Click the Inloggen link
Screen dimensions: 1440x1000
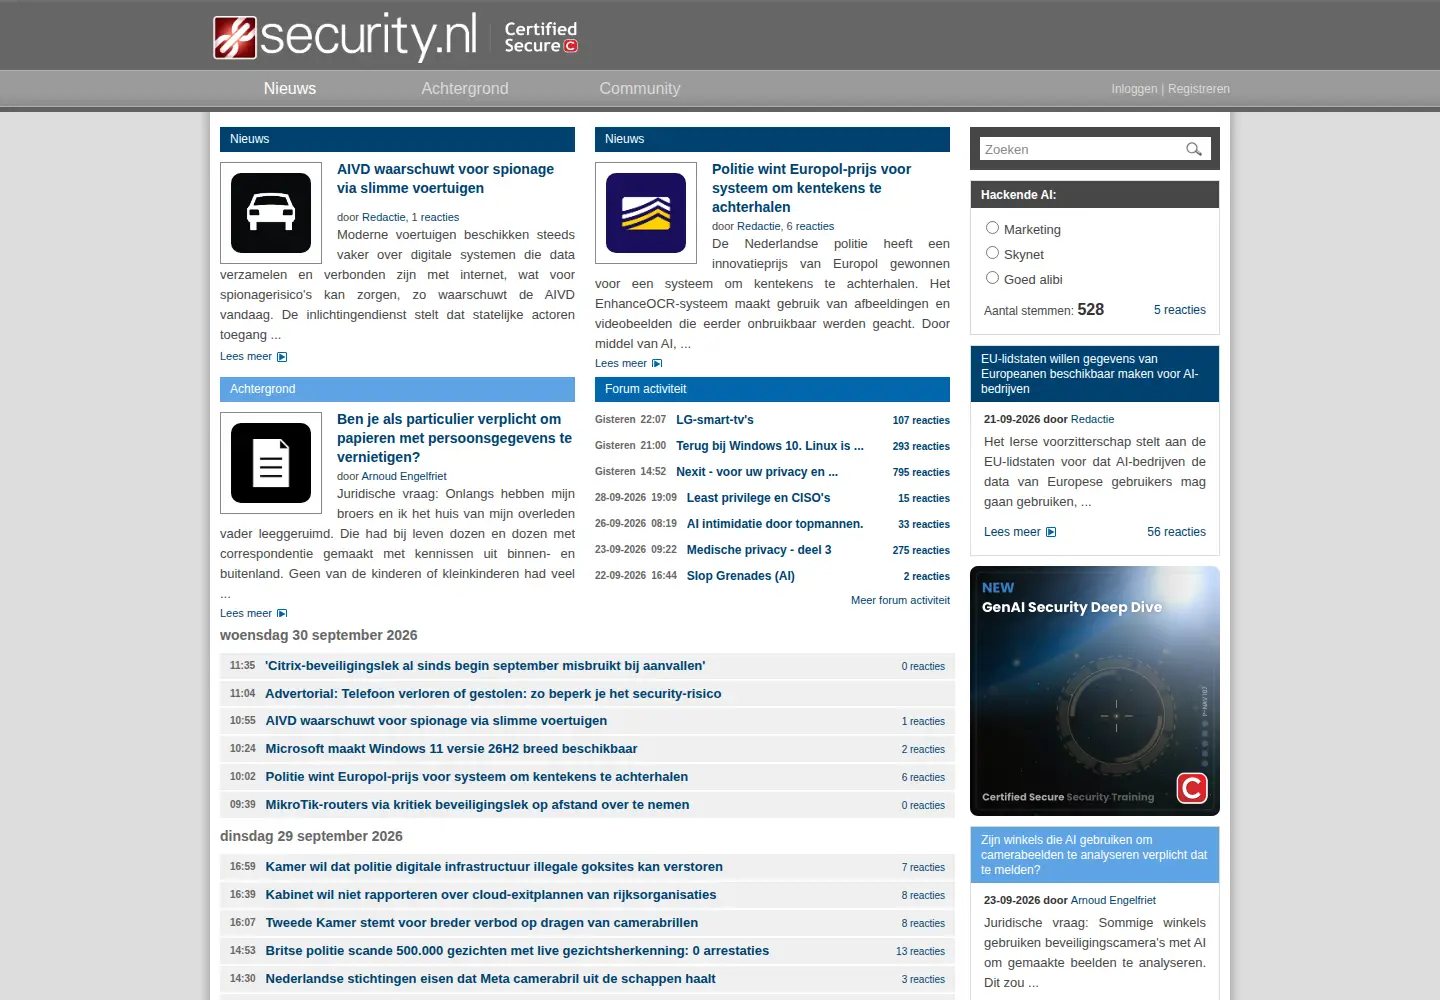tap(1134, 89)
